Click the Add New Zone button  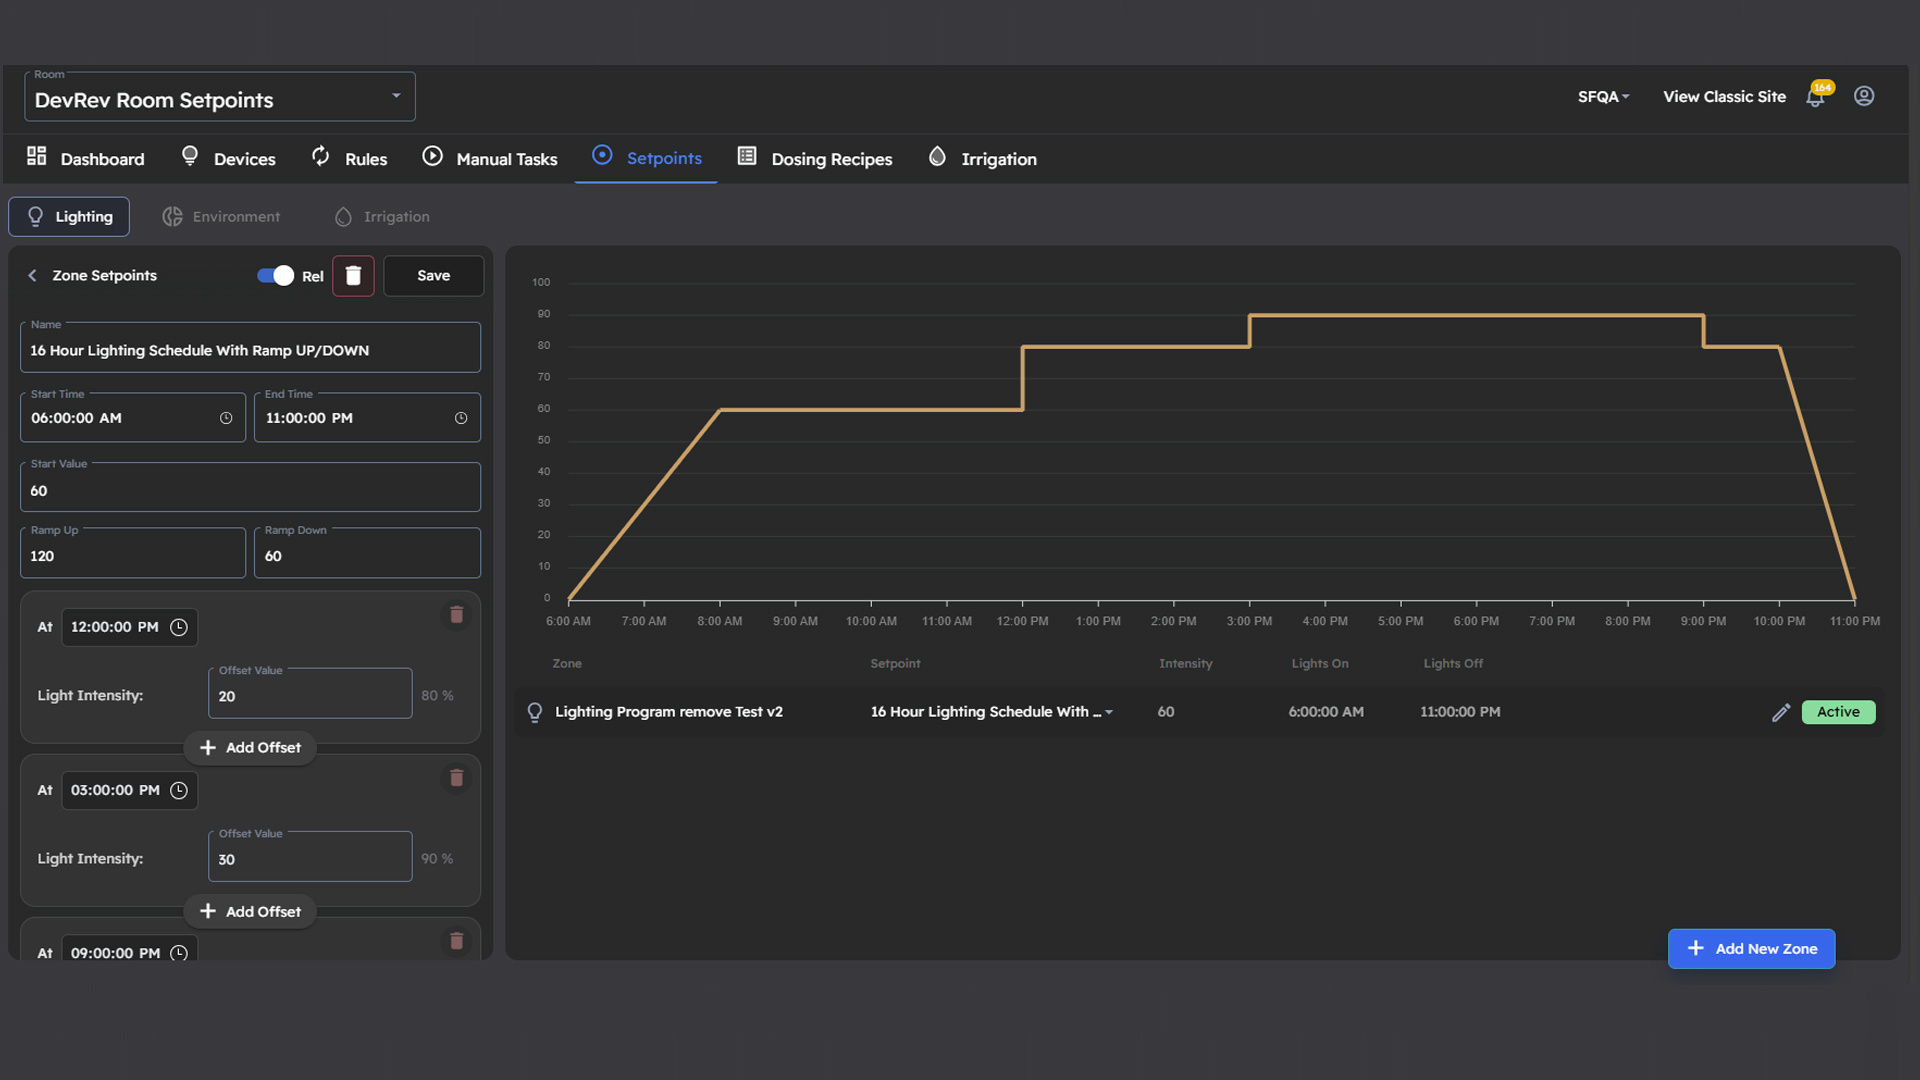pos(1751,949)
